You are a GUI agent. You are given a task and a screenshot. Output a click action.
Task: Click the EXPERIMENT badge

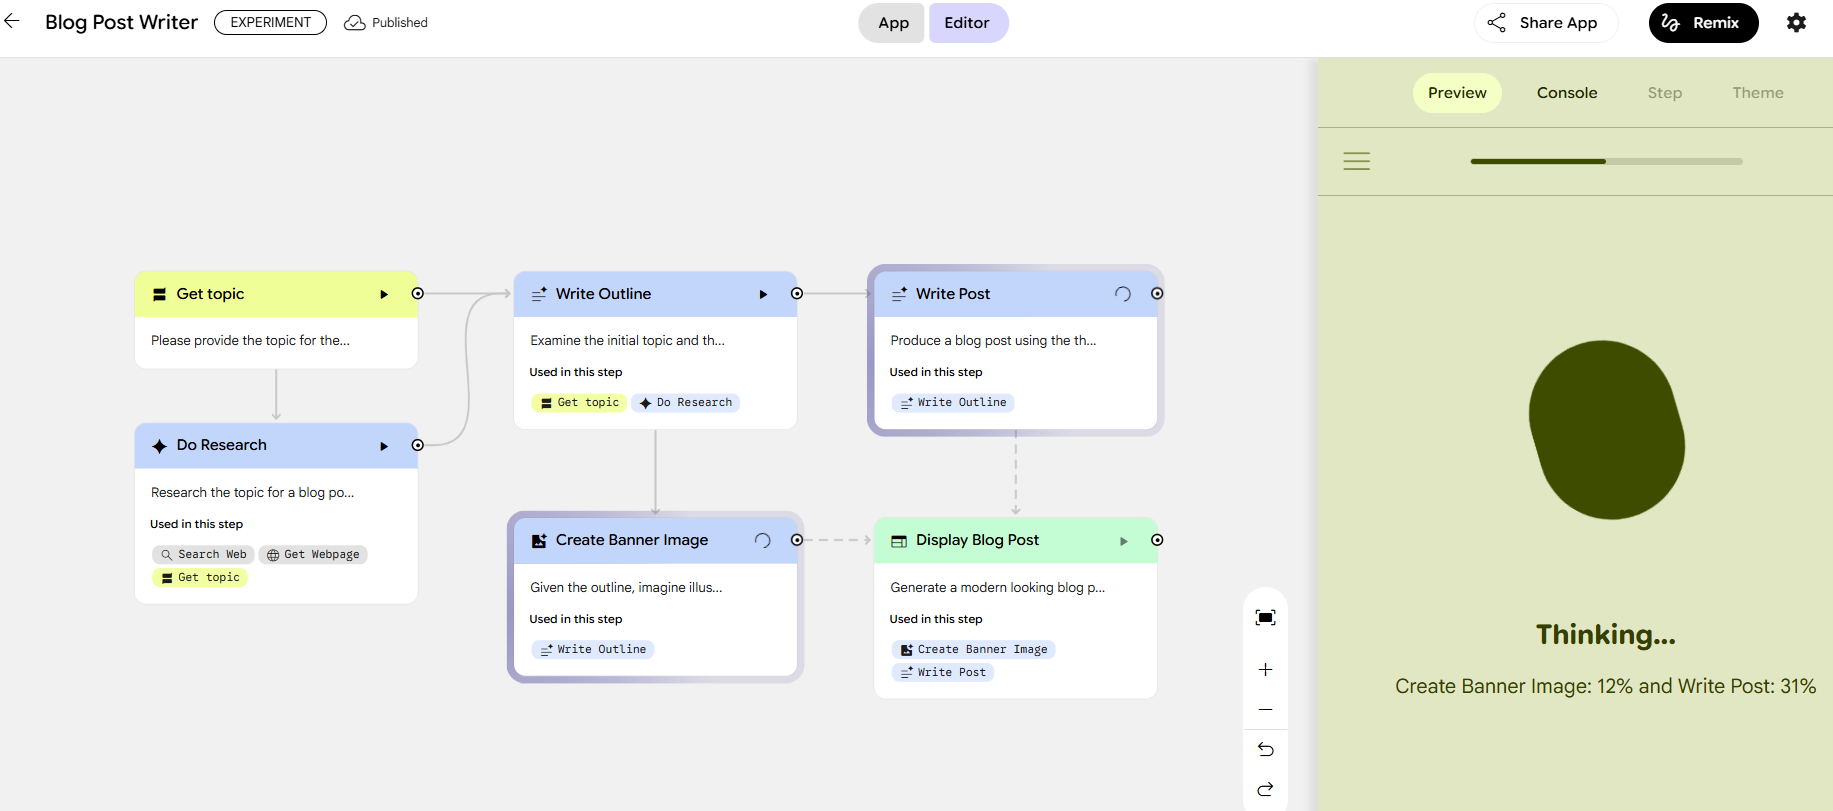click(270, 22)
